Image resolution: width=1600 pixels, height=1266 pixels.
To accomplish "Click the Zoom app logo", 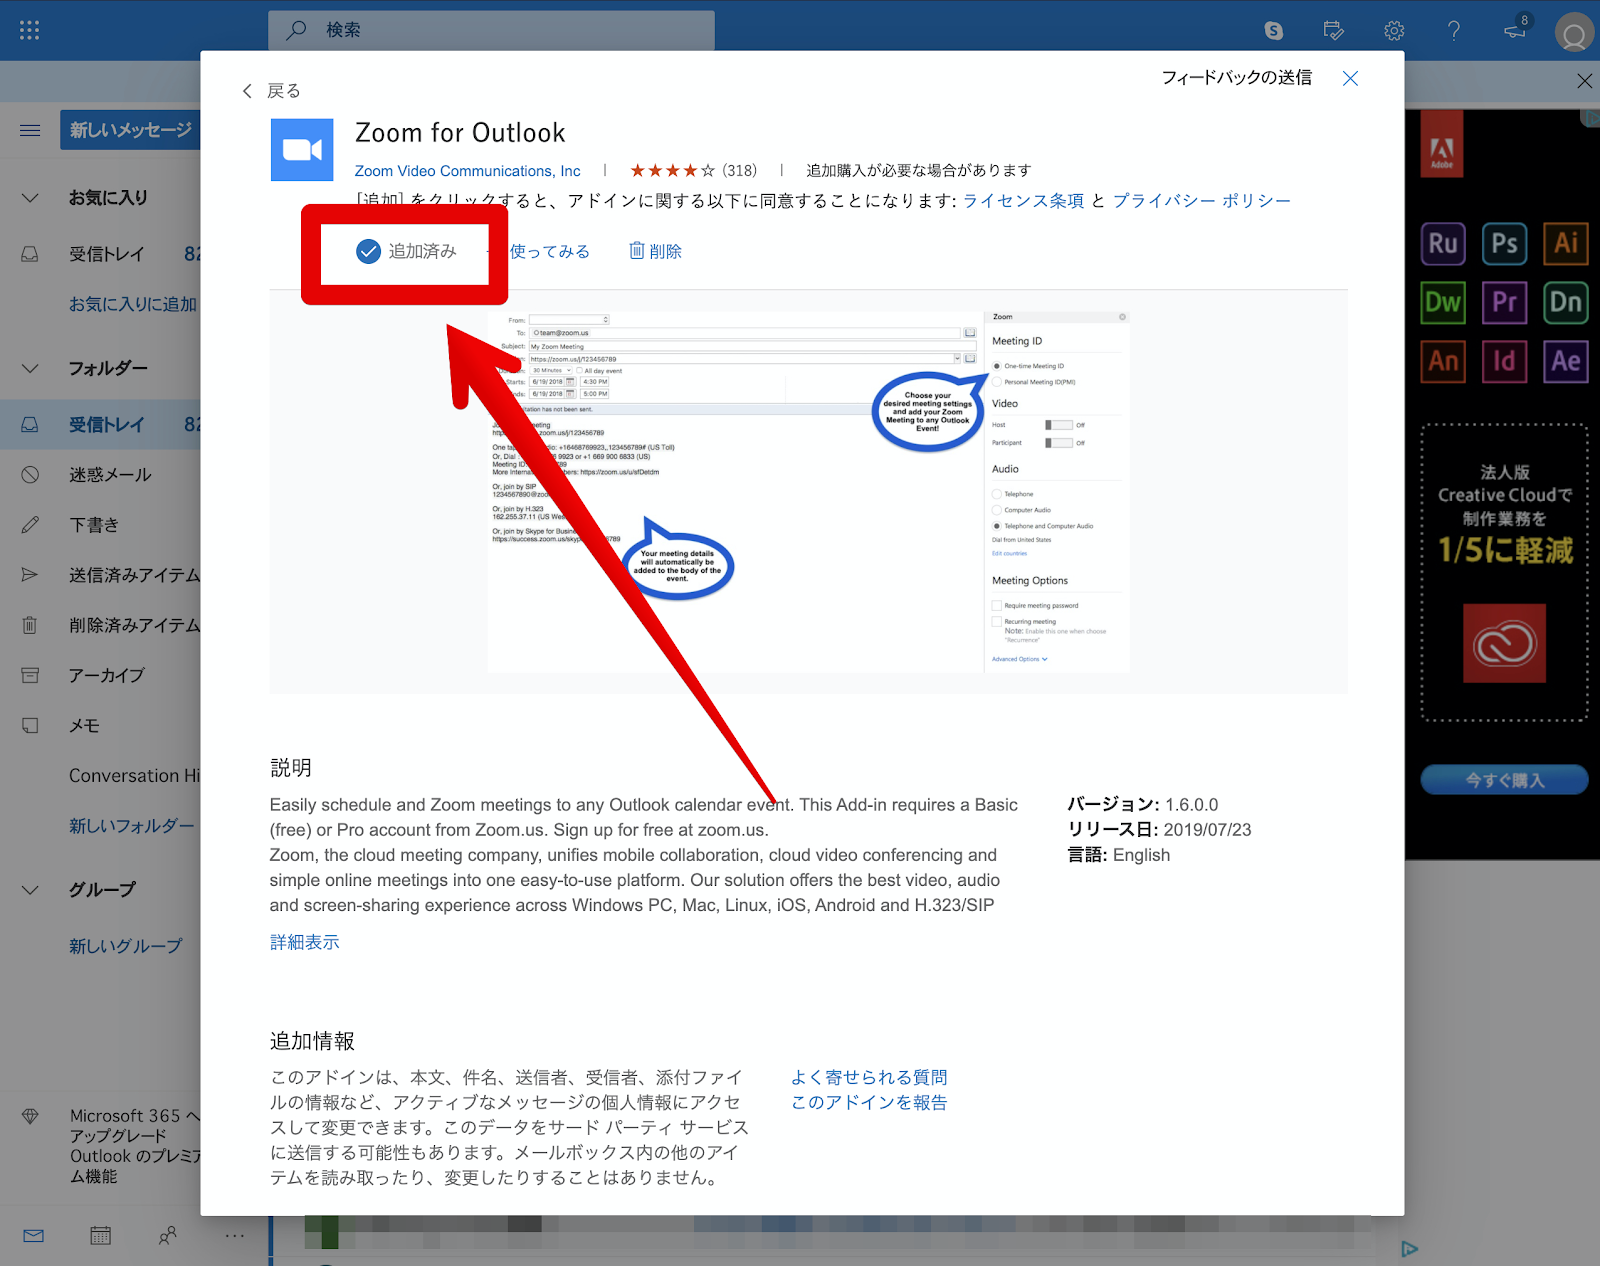I will (x=302, y=150).
